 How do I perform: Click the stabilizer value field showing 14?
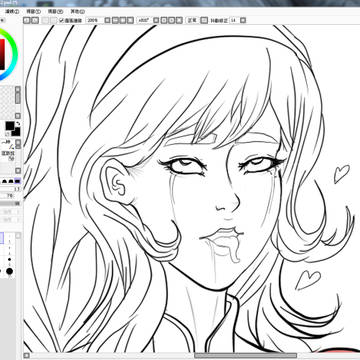(234, 20)
